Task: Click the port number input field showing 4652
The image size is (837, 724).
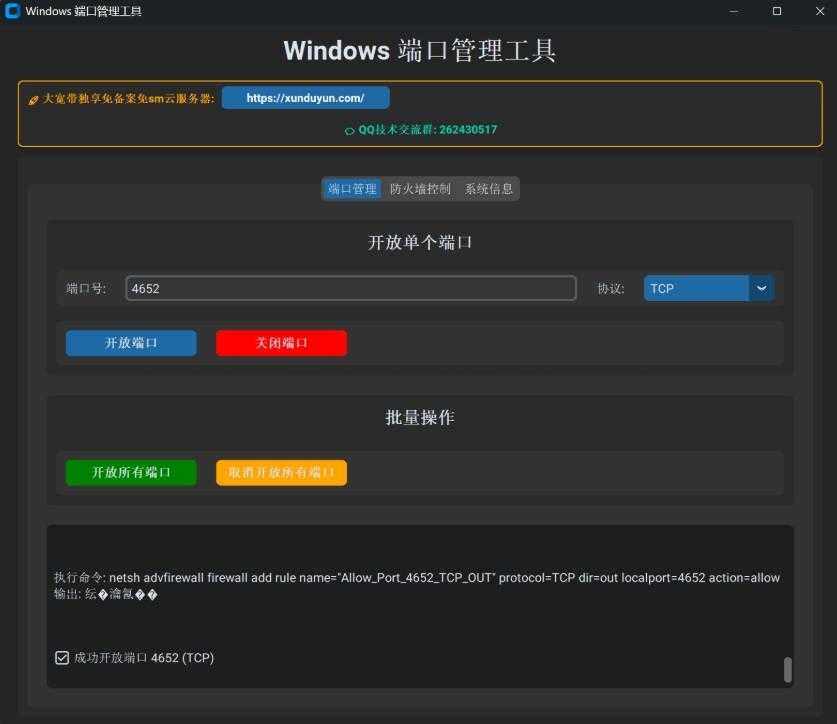Action: [350, 288]
